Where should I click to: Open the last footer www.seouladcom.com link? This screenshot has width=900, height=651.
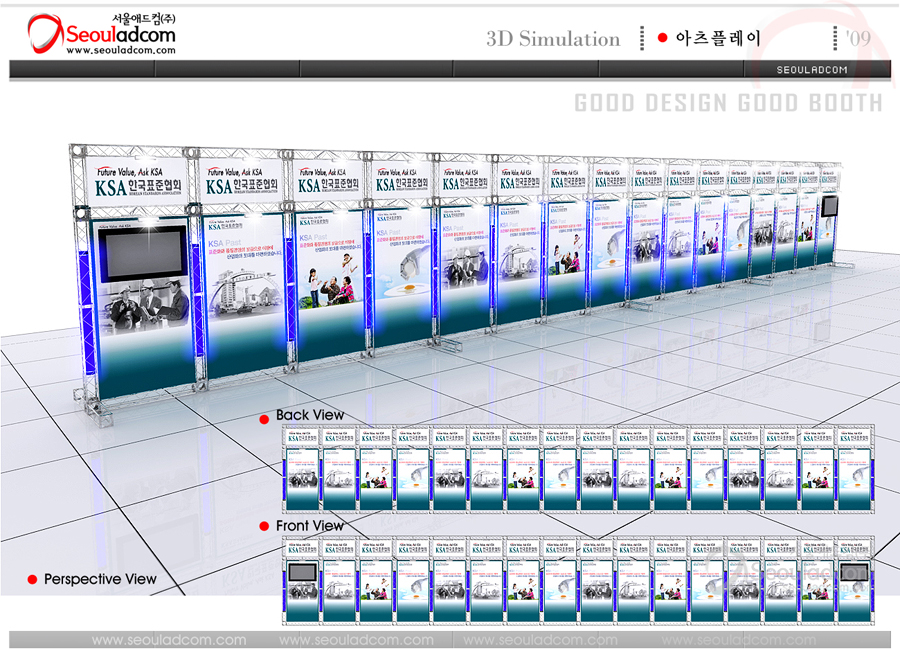pyautogui.click(x=729, y=640)
